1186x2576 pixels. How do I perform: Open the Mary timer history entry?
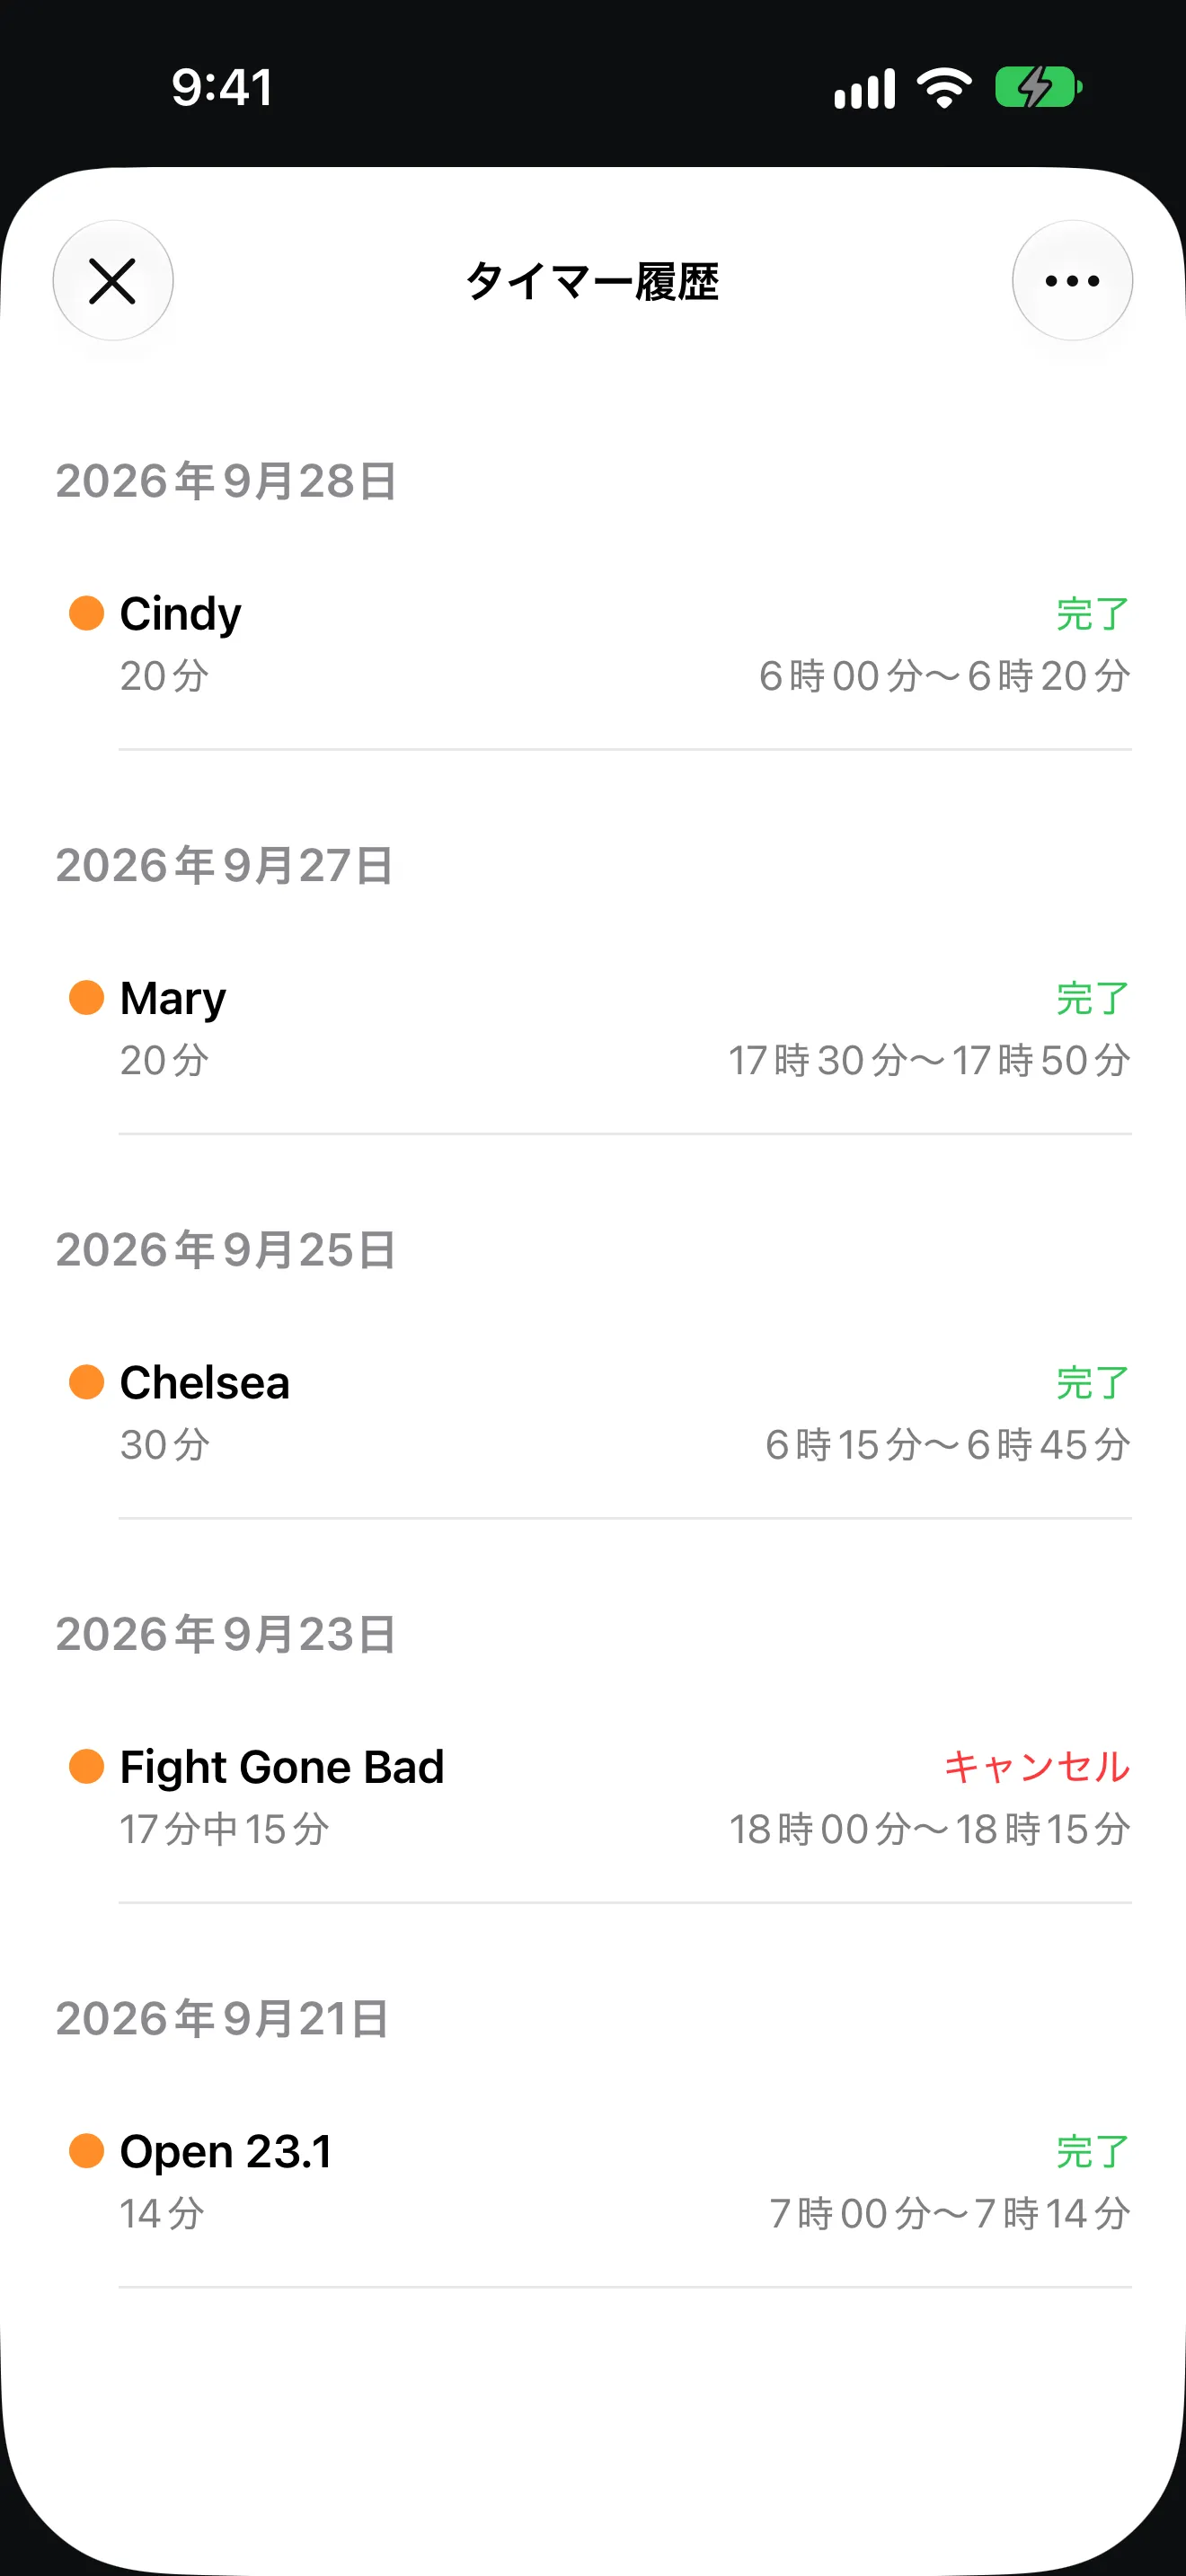point(593,1029)
